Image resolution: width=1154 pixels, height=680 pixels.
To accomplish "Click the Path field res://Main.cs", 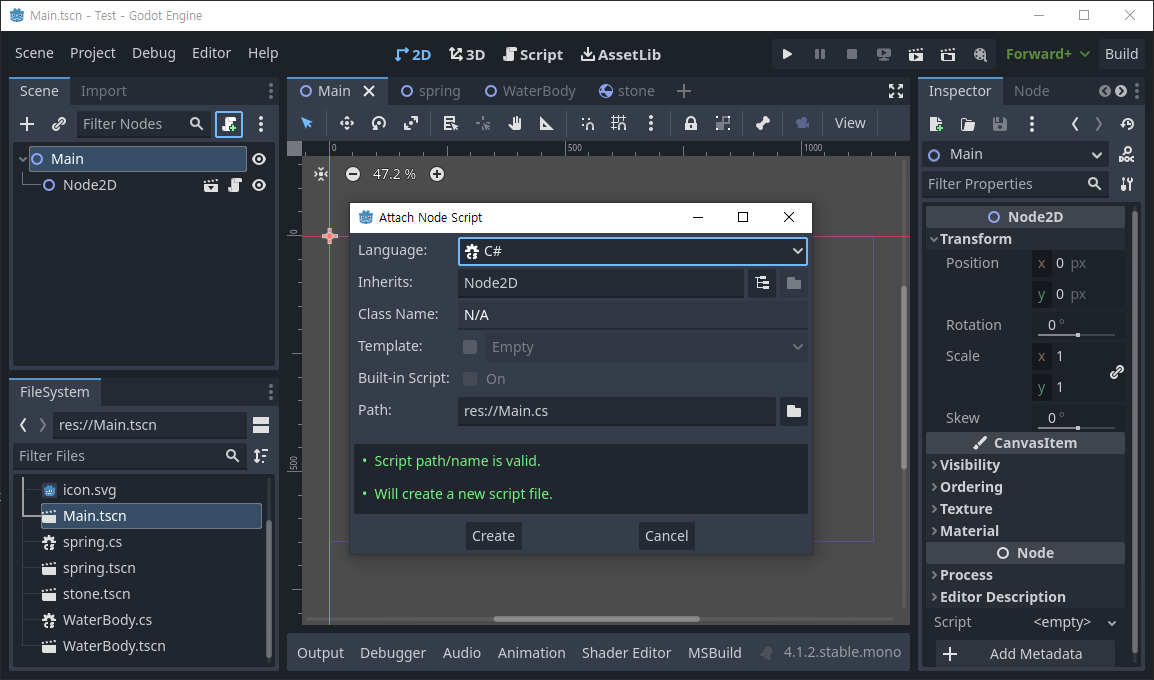I will point(617,411).
